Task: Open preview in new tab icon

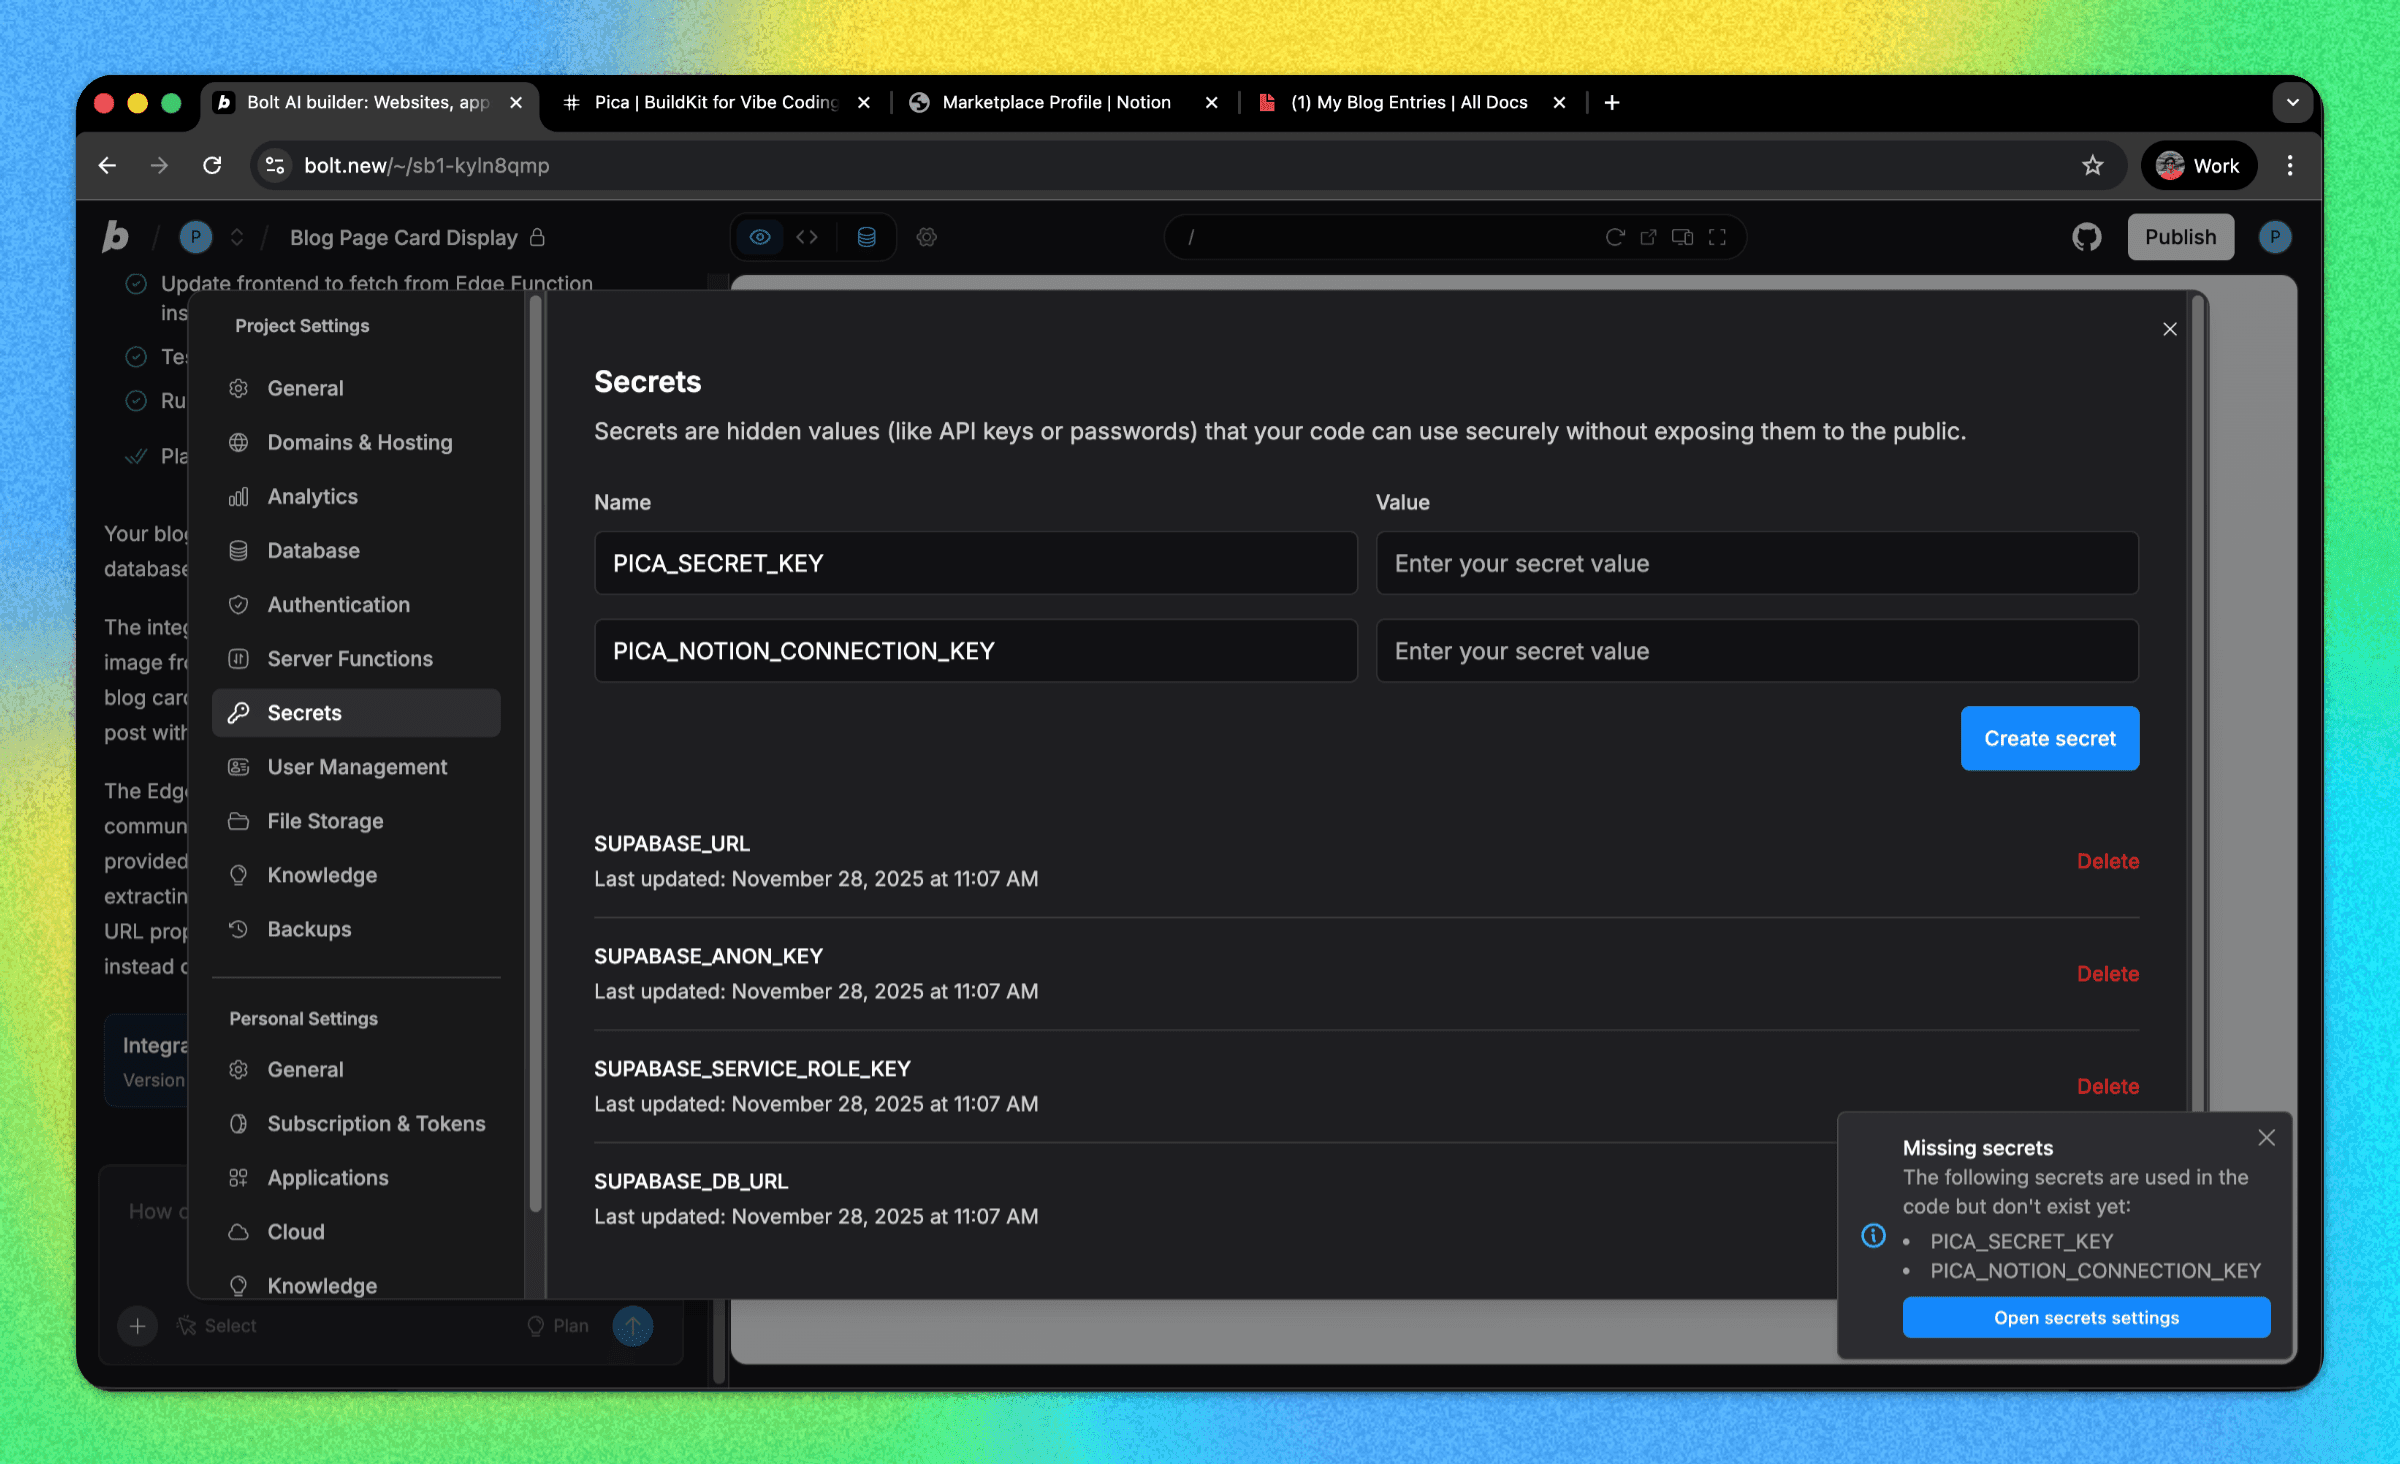Action: pos(1648,237)
